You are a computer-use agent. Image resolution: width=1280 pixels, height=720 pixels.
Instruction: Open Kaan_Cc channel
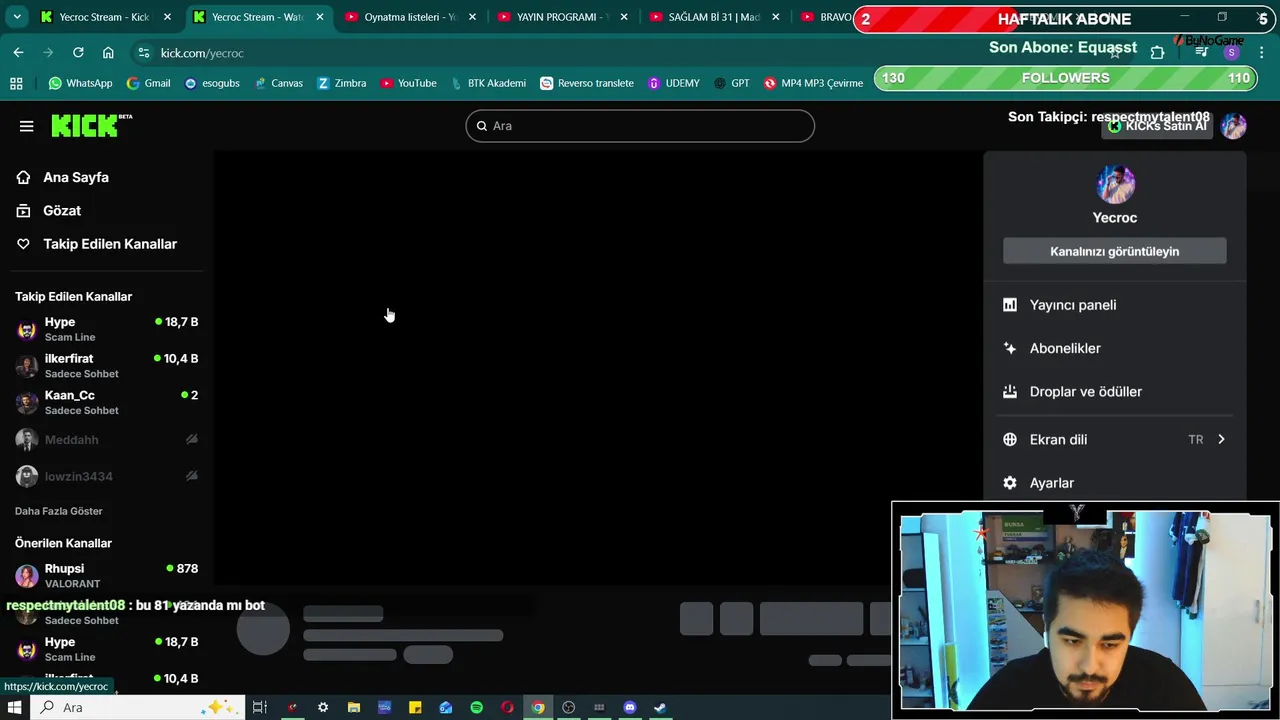pyautogui.click(x=106, y=402)
